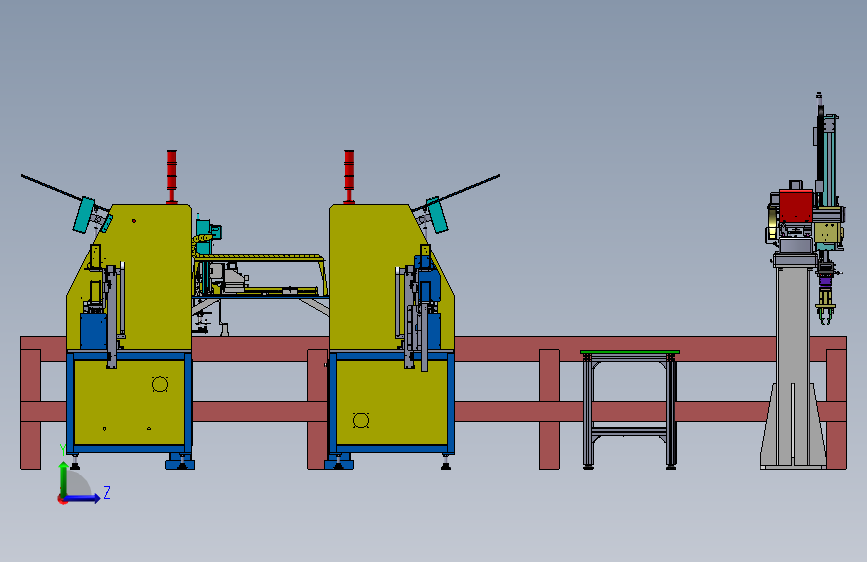The image size is (867, 562).
Task: Pick the teal sensor on the left machine arm
Action: [x=84, y=215]
